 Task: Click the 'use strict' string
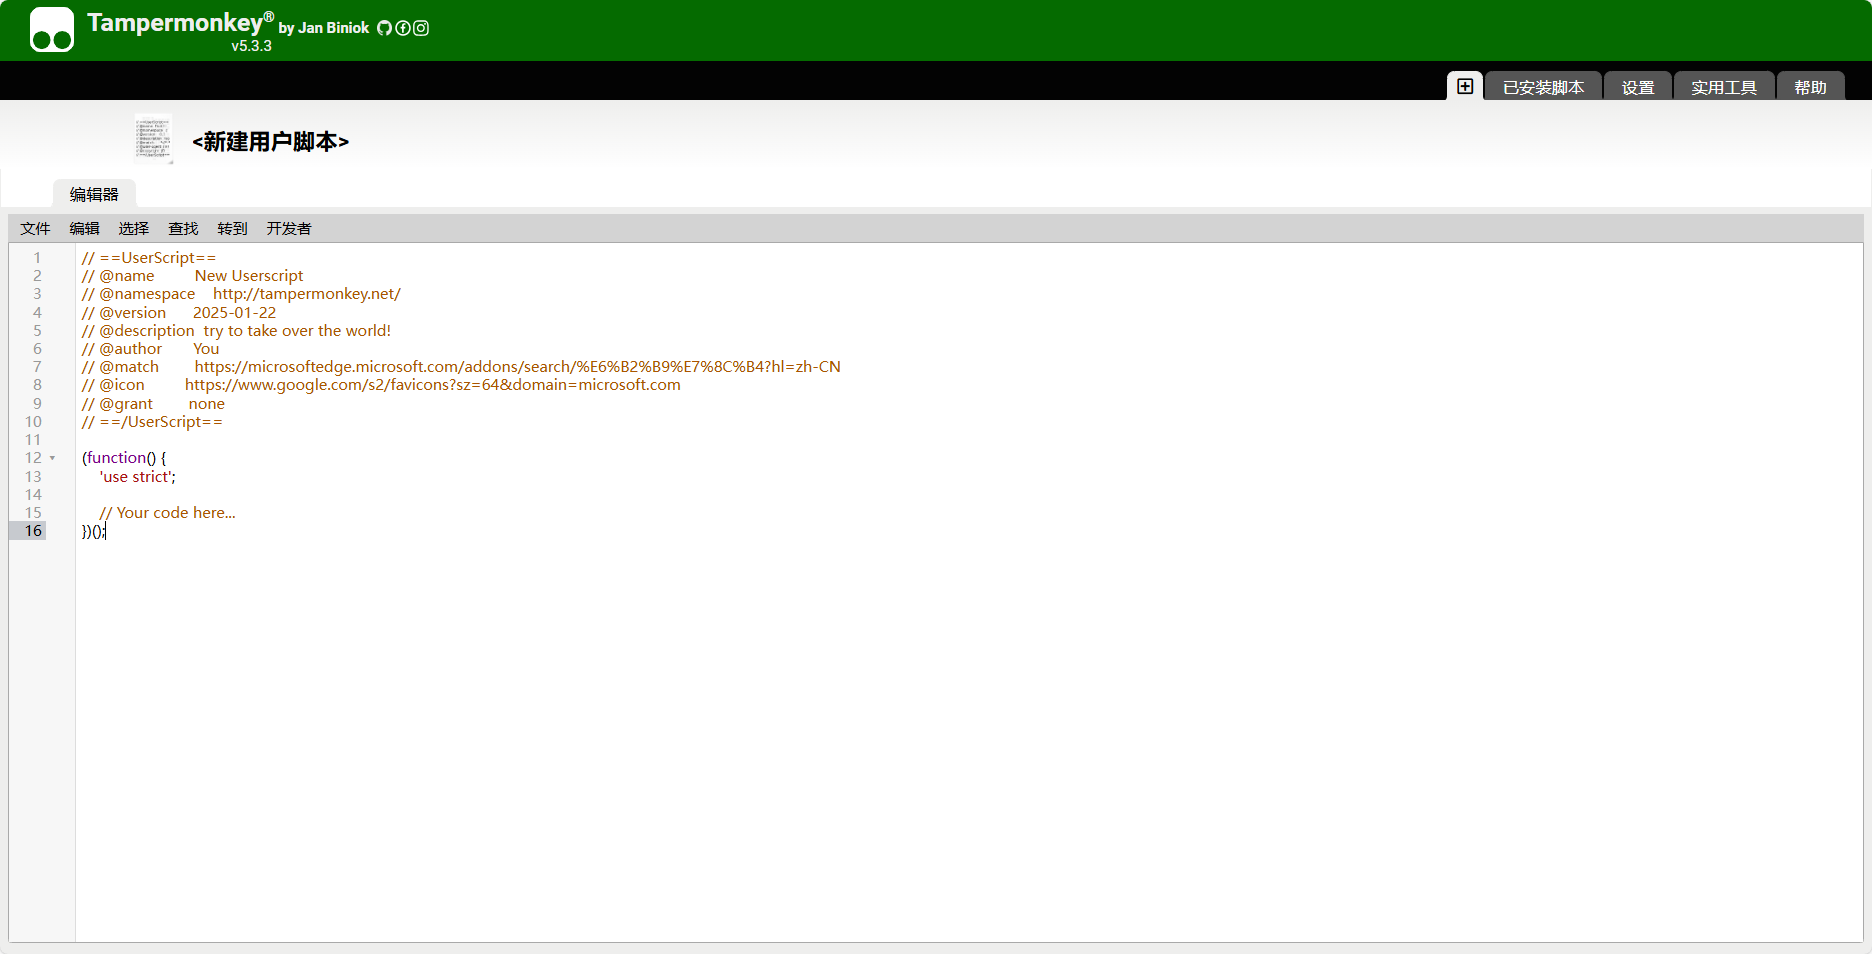137,477
